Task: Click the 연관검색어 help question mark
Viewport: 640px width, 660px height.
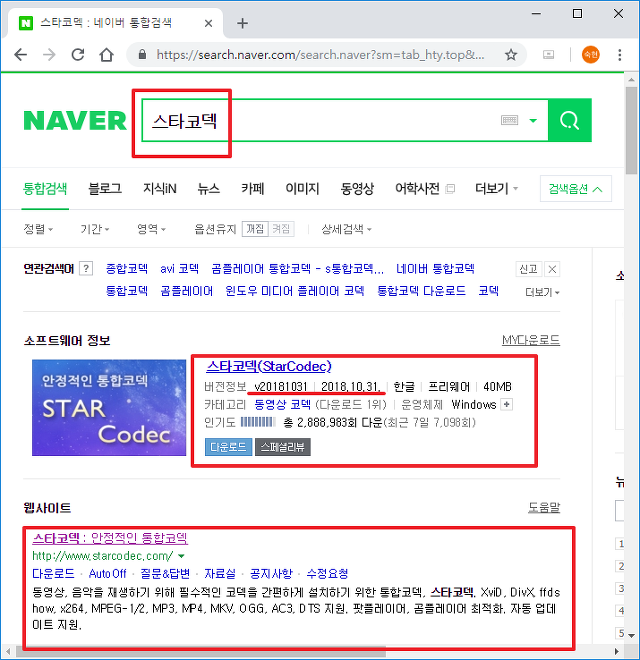Action: click(86, 269)
